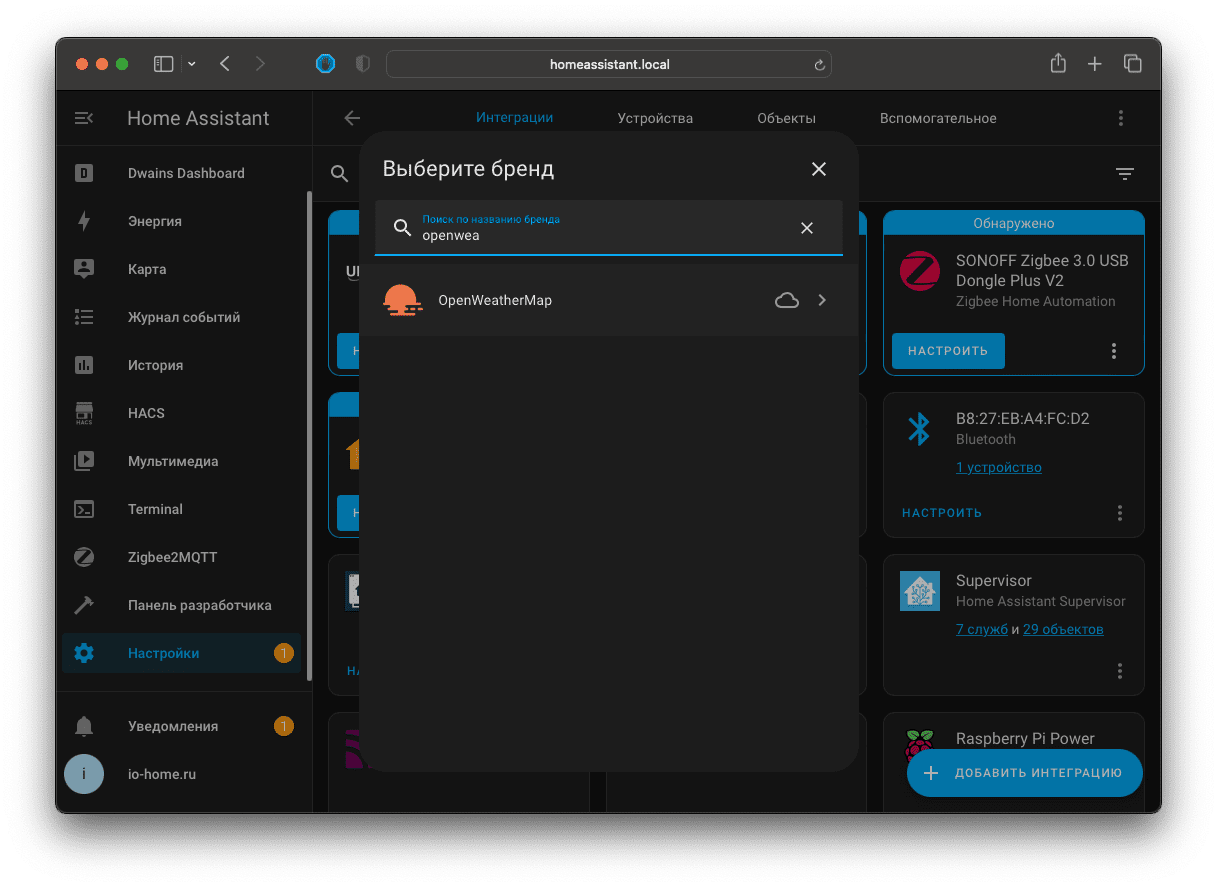Image resolution: width=1217 pixels, height=887 pixels.
Task: Click the Bluetooth logo icon
Action: 919,429
